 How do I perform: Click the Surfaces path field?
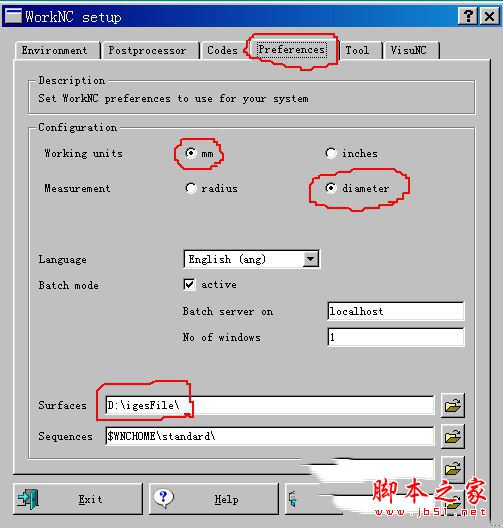tap(269, 405)
